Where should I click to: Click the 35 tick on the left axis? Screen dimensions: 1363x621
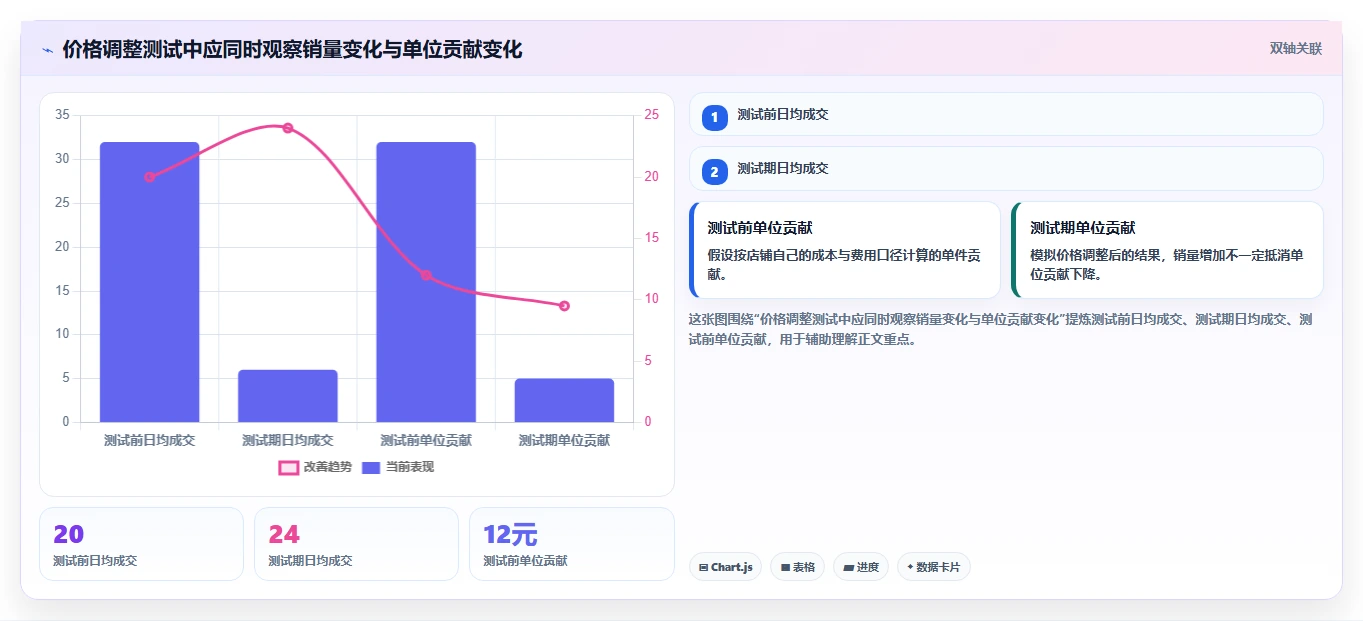pos(62,115)
